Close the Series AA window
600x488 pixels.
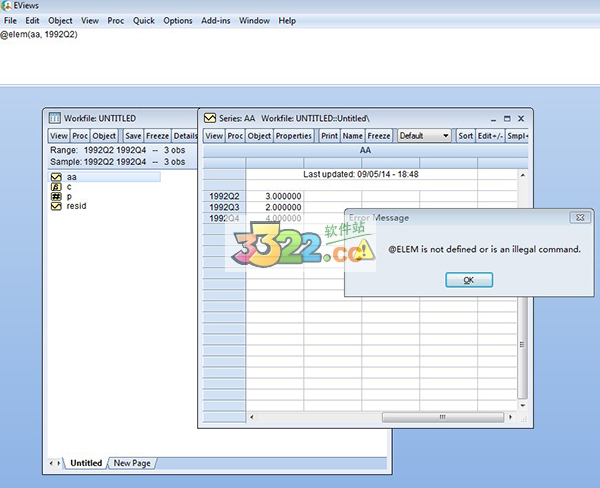tap(521, 119)
